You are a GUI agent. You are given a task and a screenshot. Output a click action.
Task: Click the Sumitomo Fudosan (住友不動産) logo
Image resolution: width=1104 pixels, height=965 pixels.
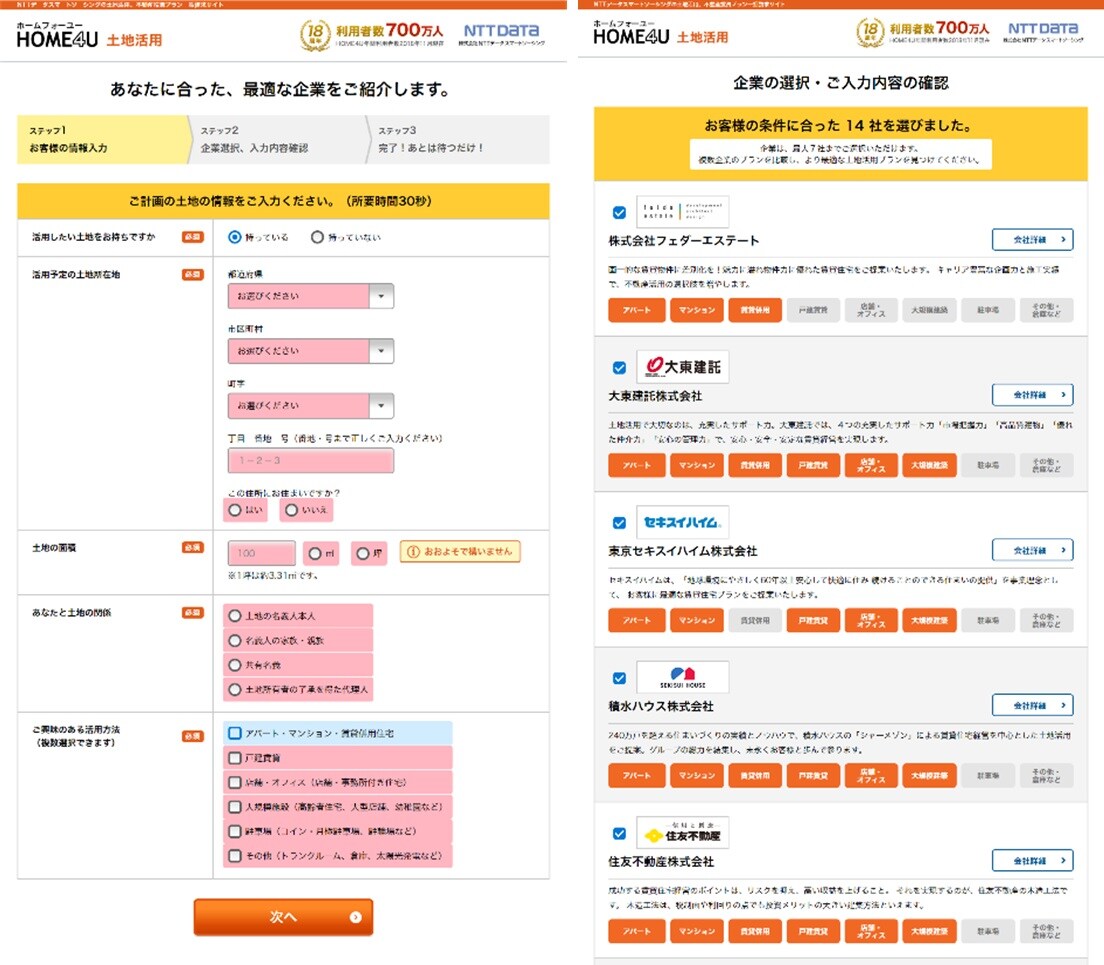[683, 832]
